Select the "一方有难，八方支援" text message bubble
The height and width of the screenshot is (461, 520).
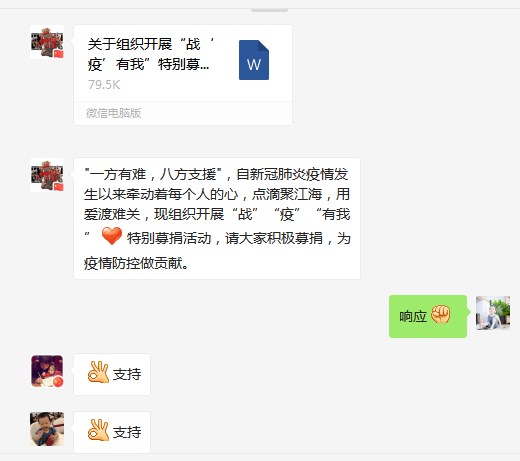click(x=217, y=219)
